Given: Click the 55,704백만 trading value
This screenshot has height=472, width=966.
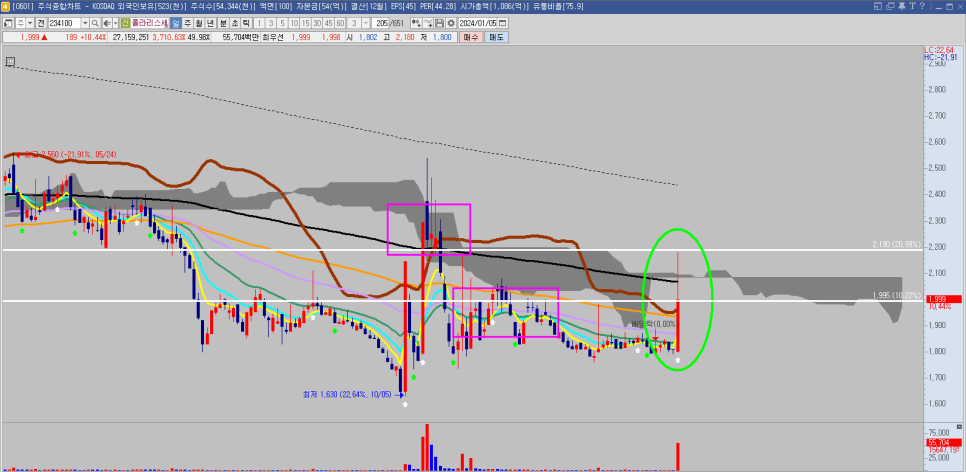Looking at the screenshot, I should point(240,37).
